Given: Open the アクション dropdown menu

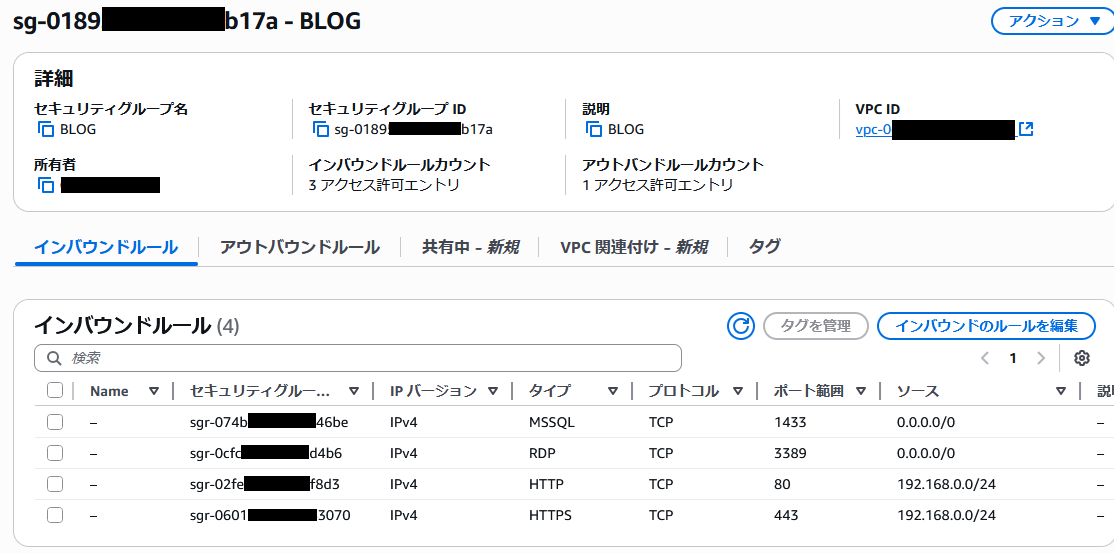Looking at the screenshot, I should (1051, 21).
